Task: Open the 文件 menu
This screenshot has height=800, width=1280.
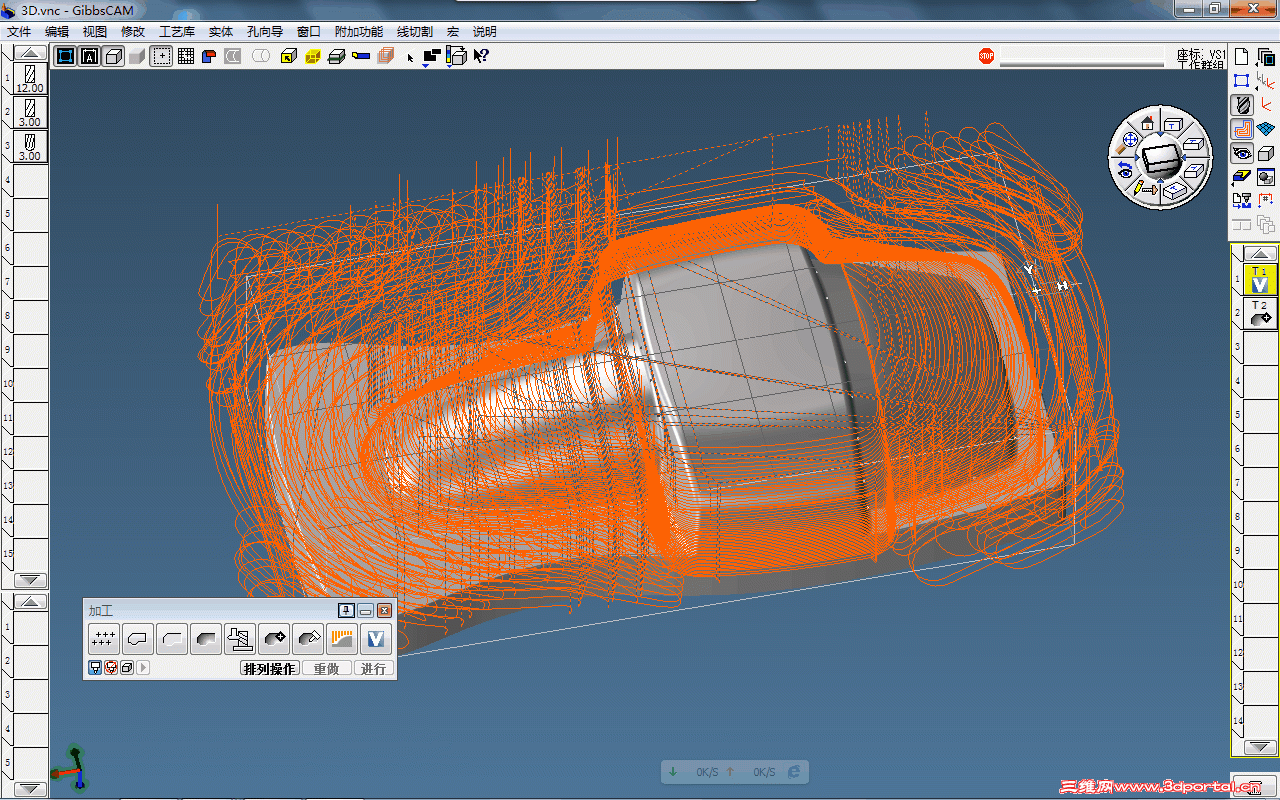Action: 19,32
